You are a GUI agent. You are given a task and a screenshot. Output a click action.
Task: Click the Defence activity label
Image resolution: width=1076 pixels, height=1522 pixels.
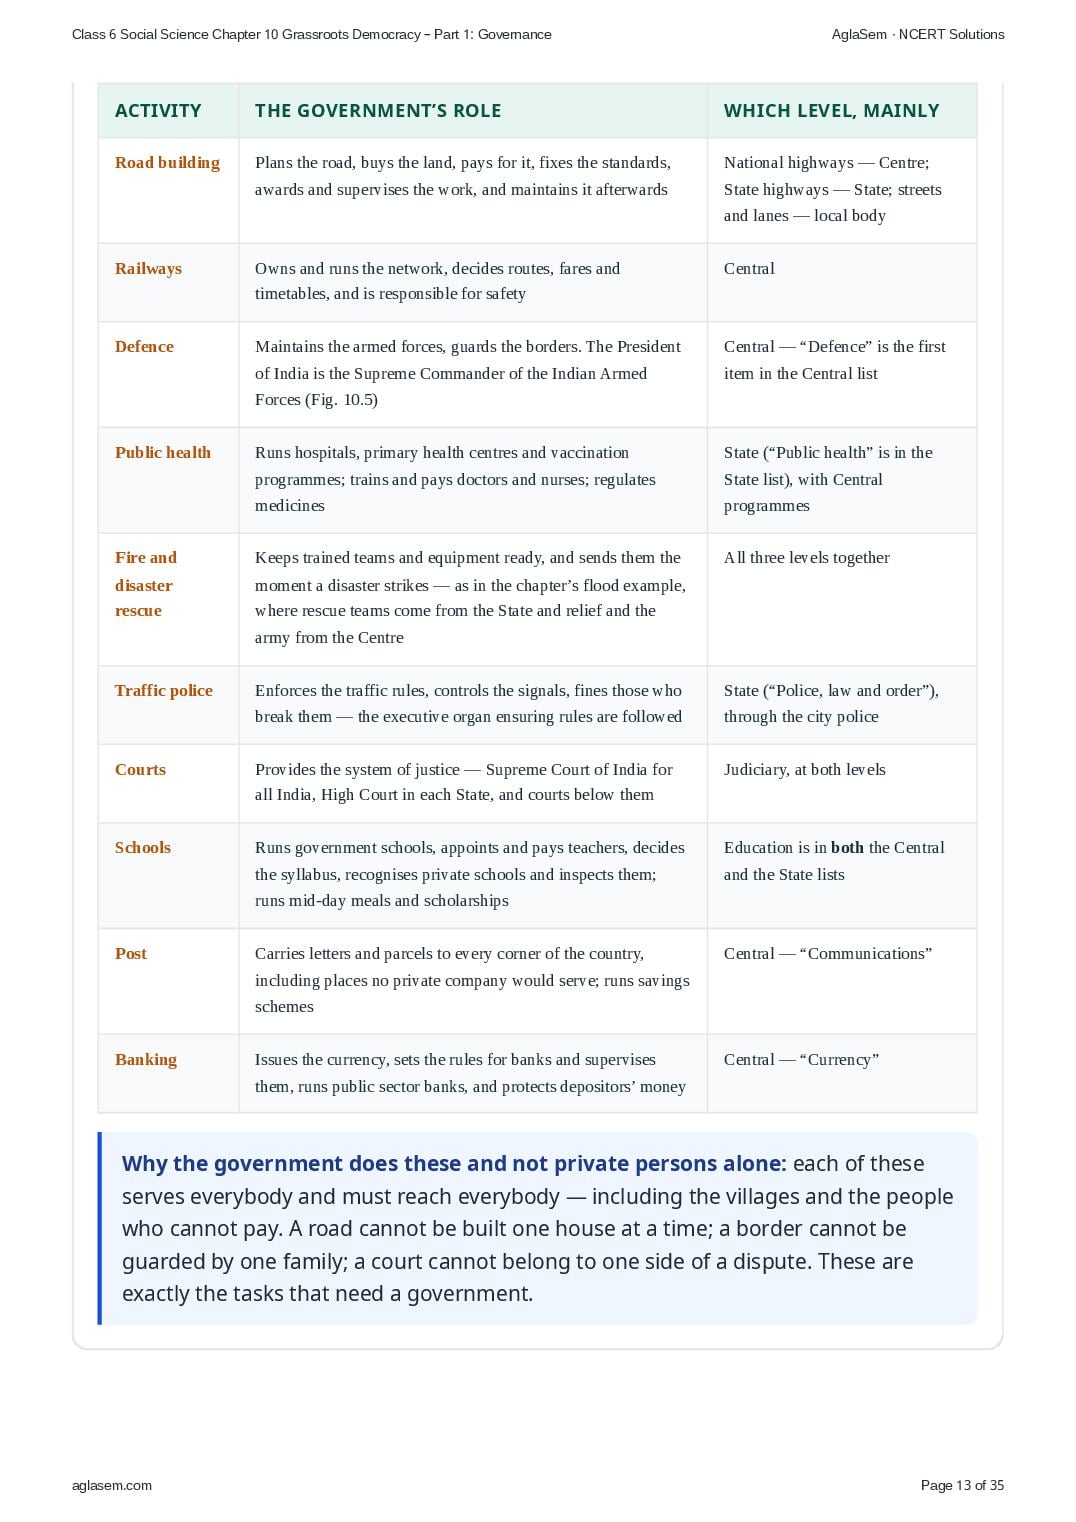(144, 346)
